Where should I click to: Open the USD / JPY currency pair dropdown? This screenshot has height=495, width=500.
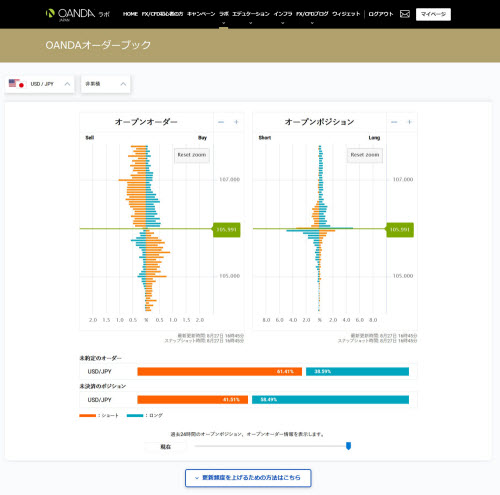click(39, 84)
